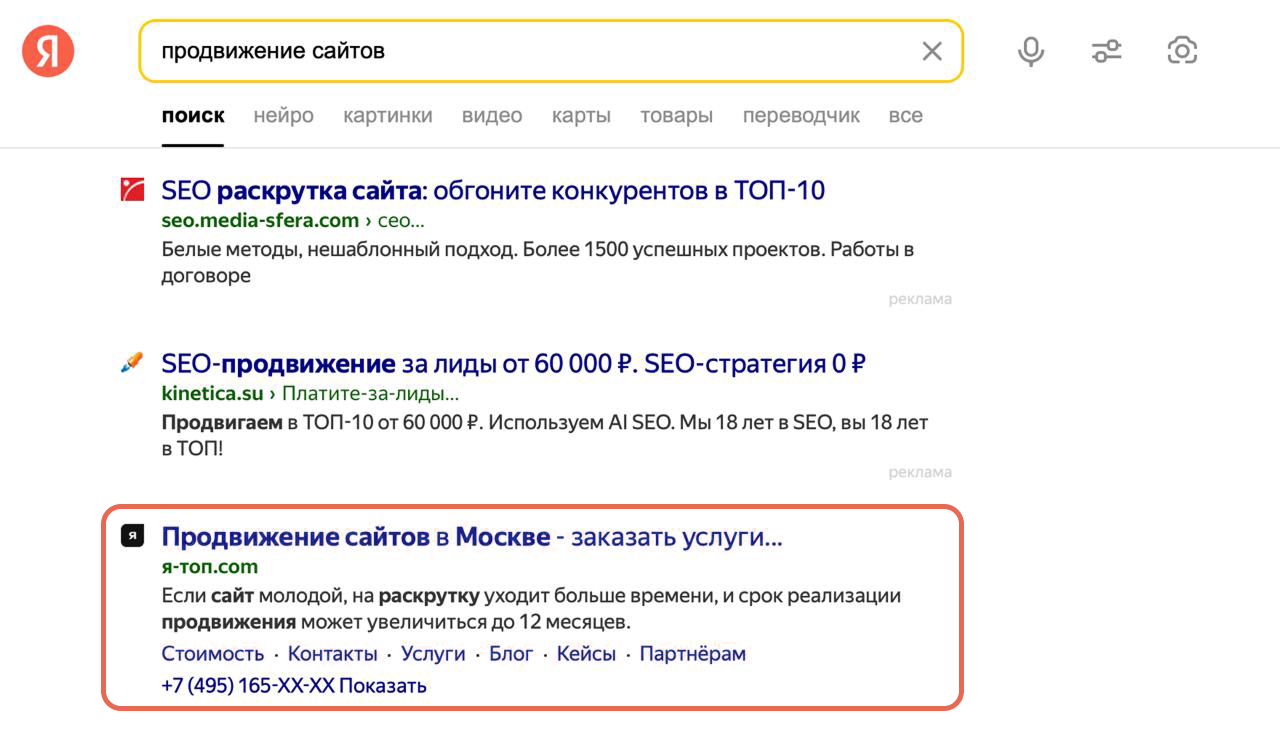Screen dimensions: 1280x732
Task: Expand the все services menu
Action: pyautogui.click(x=905, y=116)
